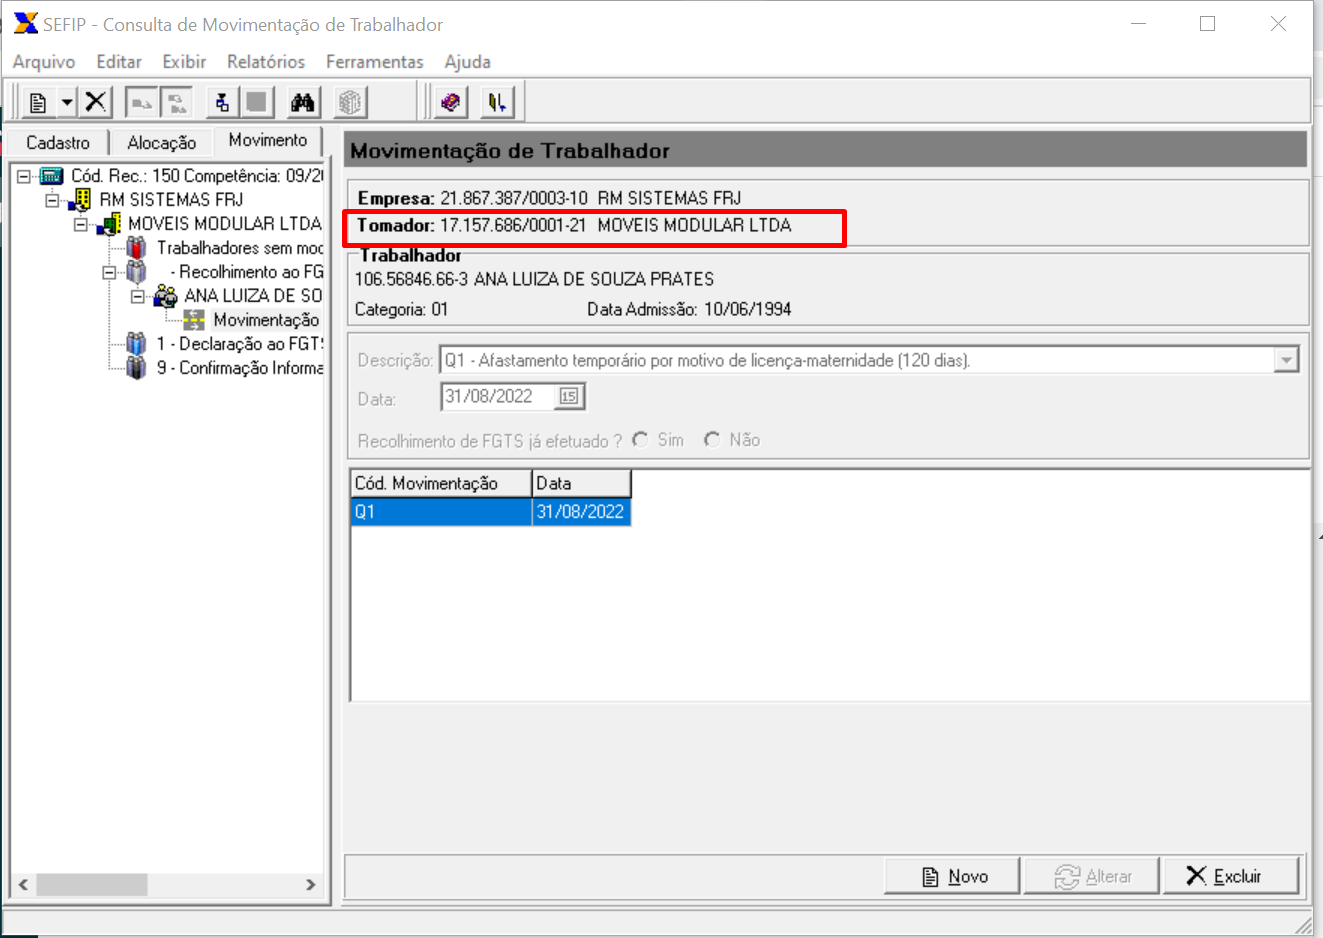
Task: Click the Excluir button
Action: pyautogui.click(x=1231, y=876)
